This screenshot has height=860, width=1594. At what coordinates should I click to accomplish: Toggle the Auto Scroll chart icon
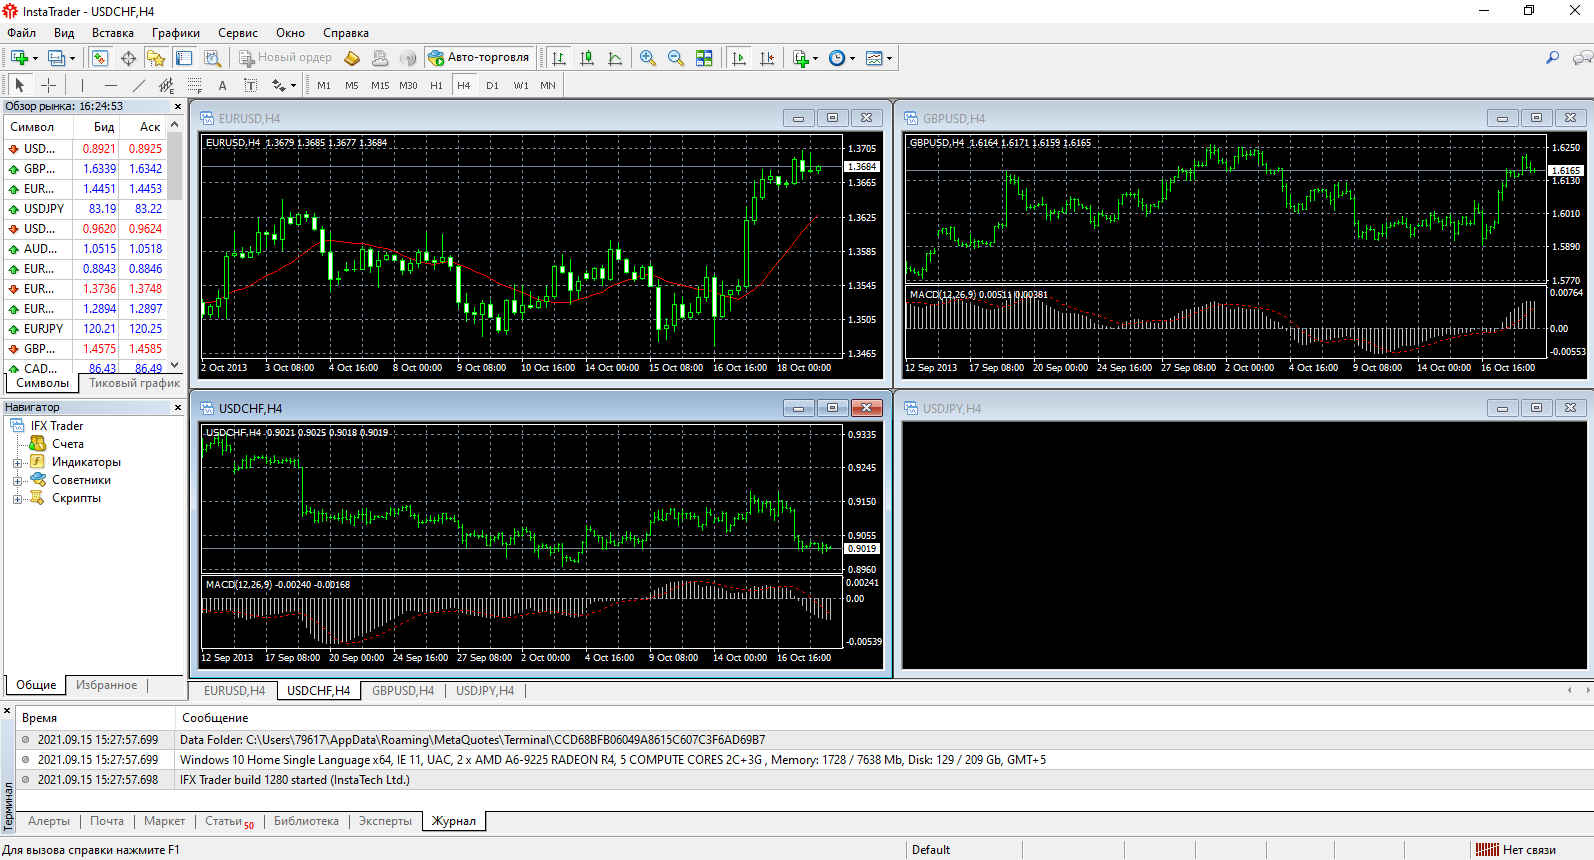point(739,58)
